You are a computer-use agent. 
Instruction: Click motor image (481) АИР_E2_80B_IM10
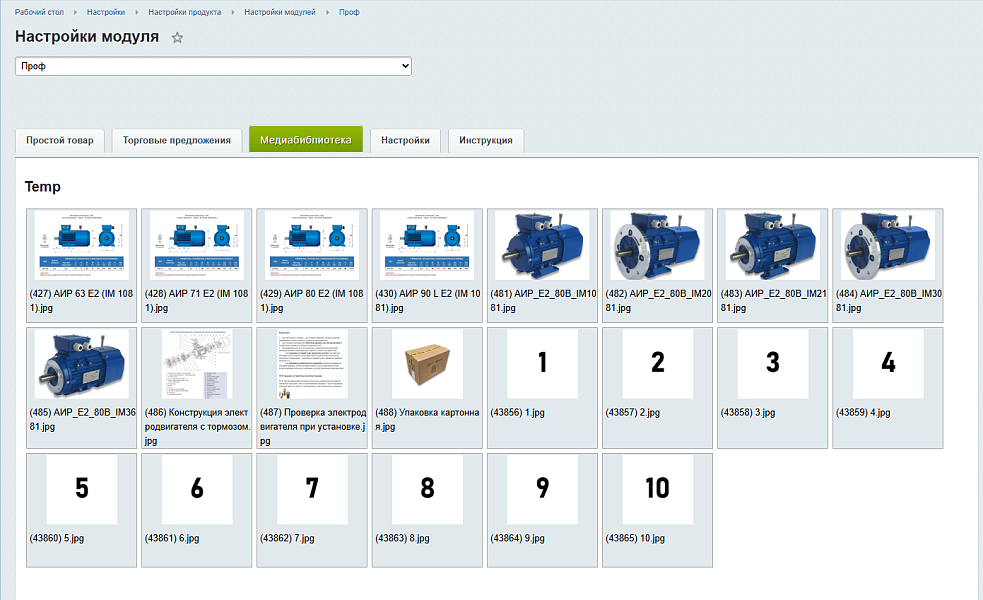click(542, 246)
